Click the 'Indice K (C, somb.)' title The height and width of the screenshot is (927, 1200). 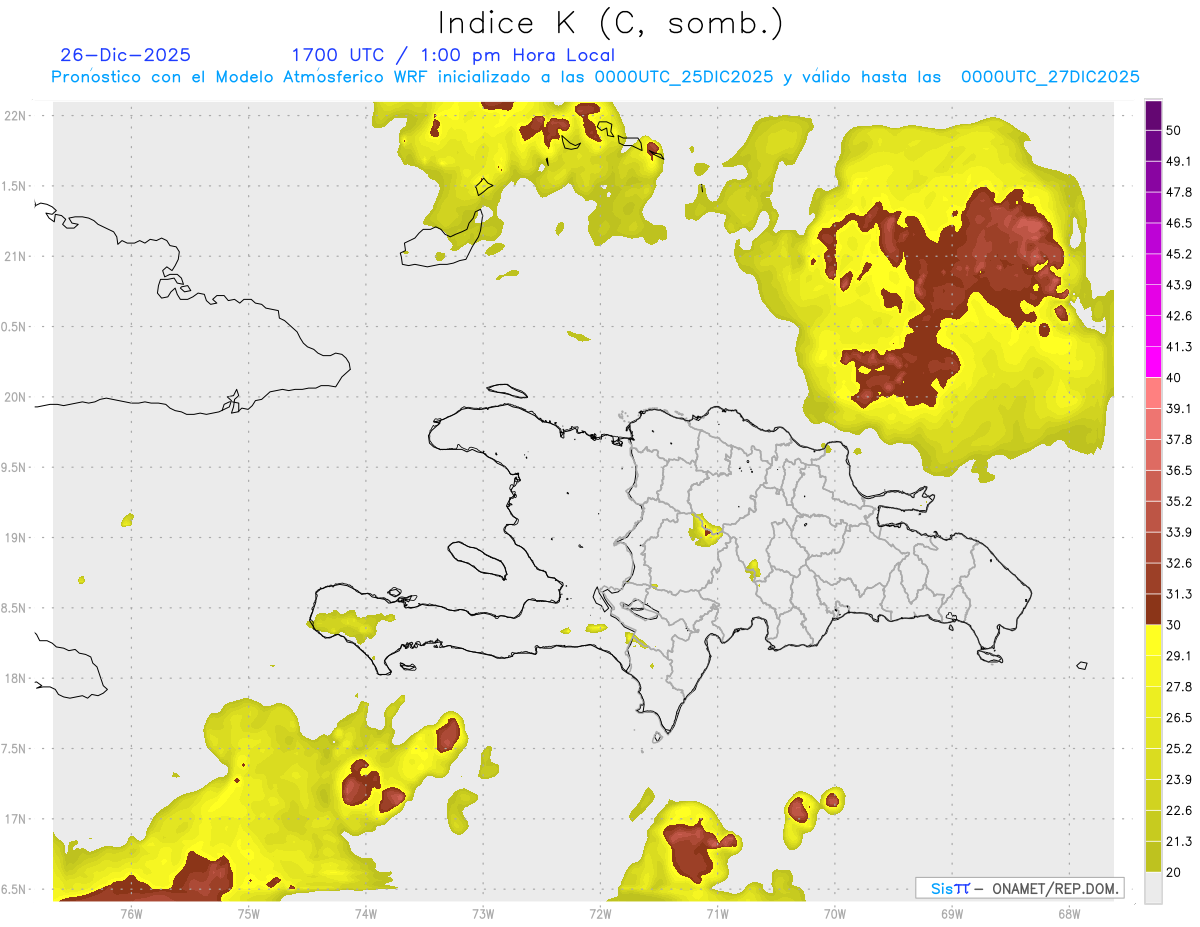tap(610, 23)
